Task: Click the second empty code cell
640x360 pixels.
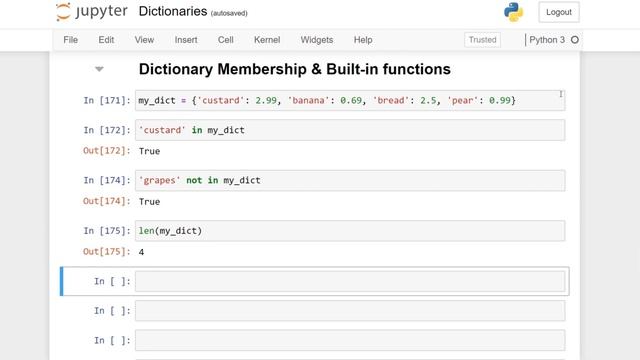Action: pyautogui.click(x=350, y=311)
